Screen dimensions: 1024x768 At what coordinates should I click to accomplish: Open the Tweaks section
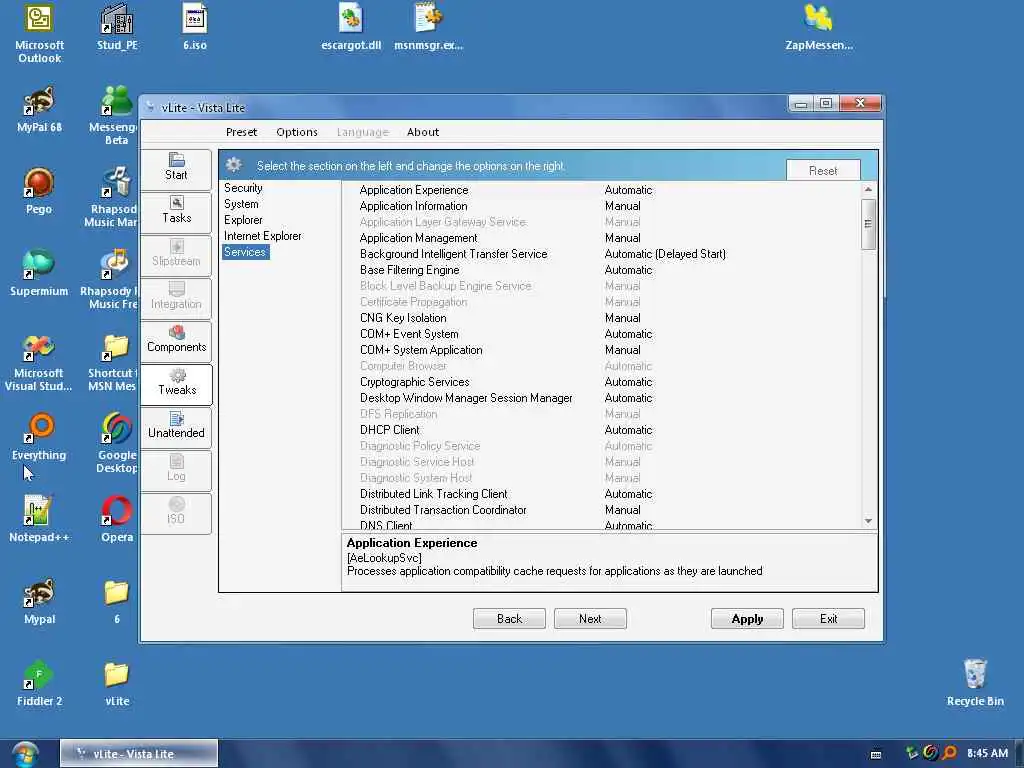pyautogui.click(x=176, y=384)
